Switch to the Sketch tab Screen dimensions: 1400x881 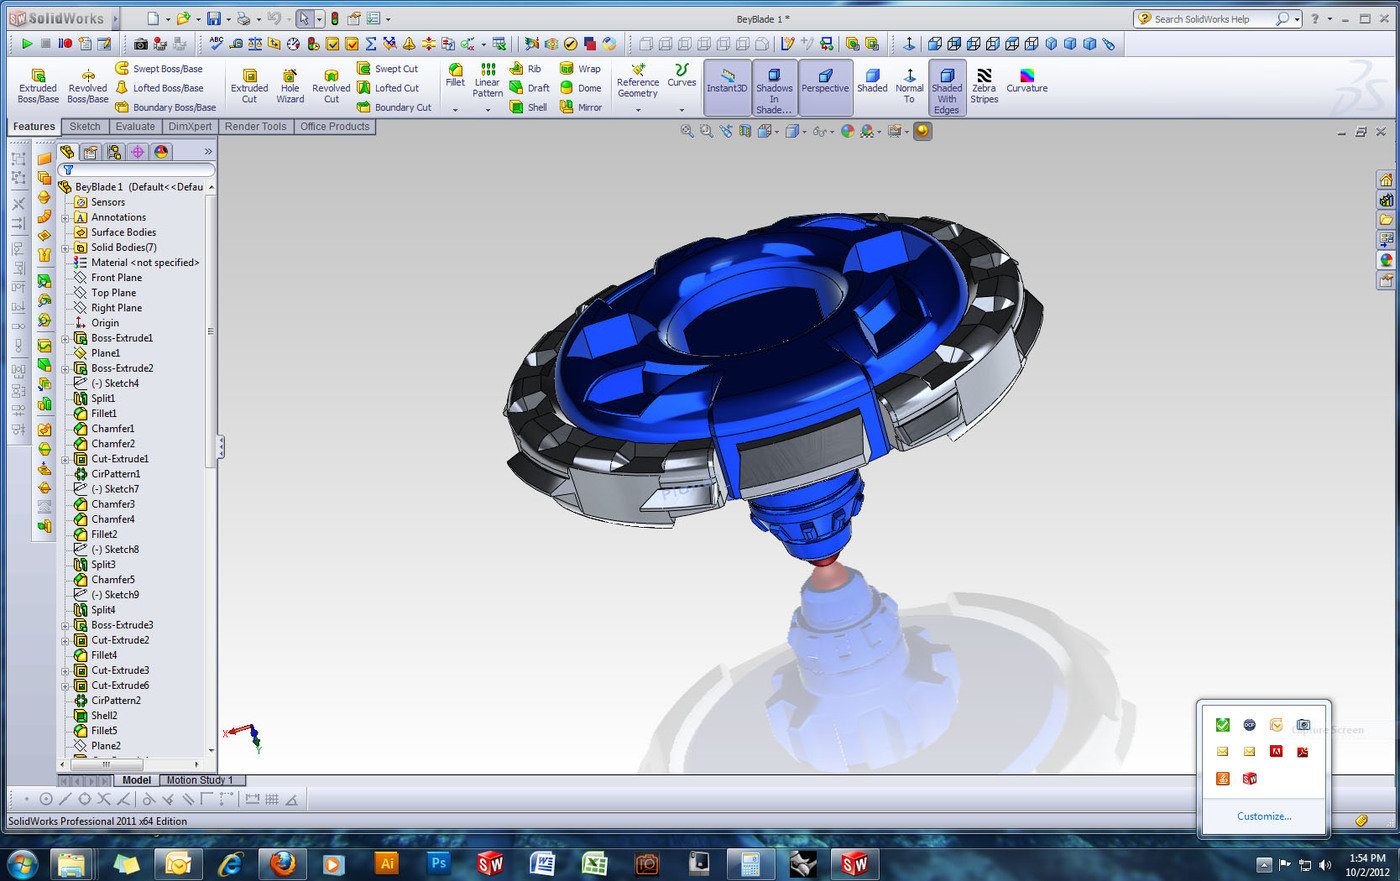click(85, 126)
